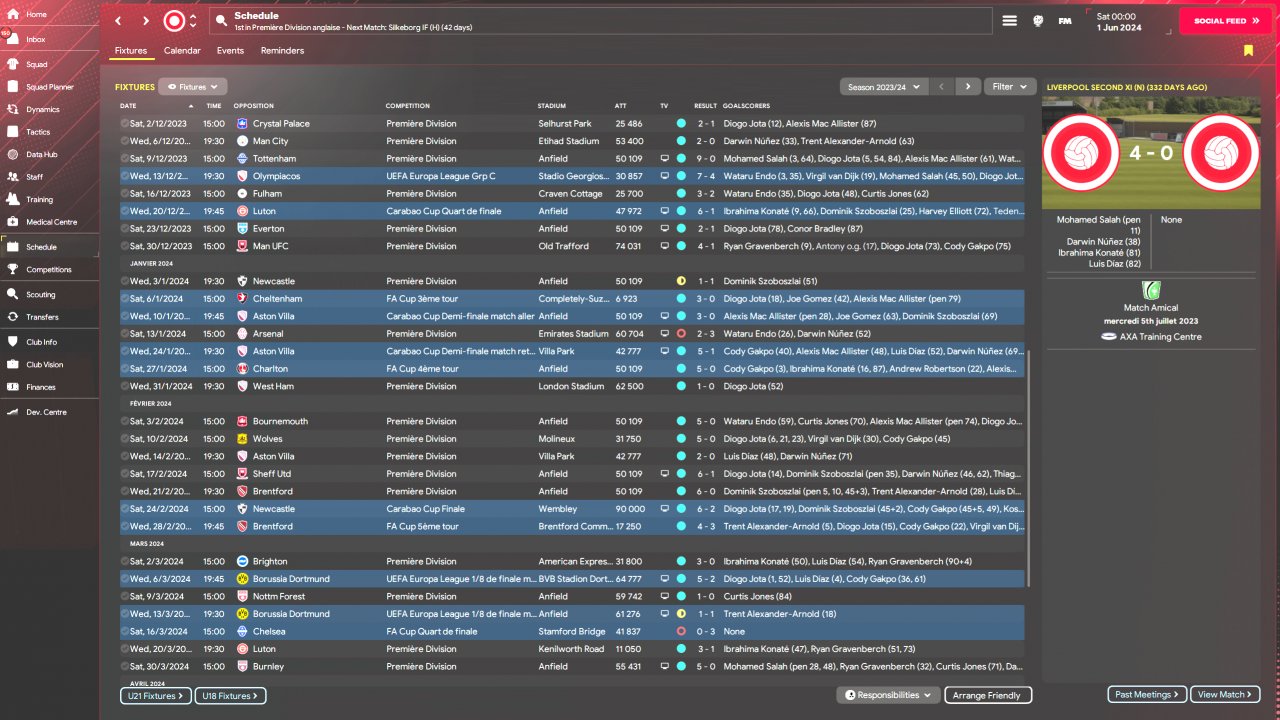Switch to the Events tab

click(230, 50)
